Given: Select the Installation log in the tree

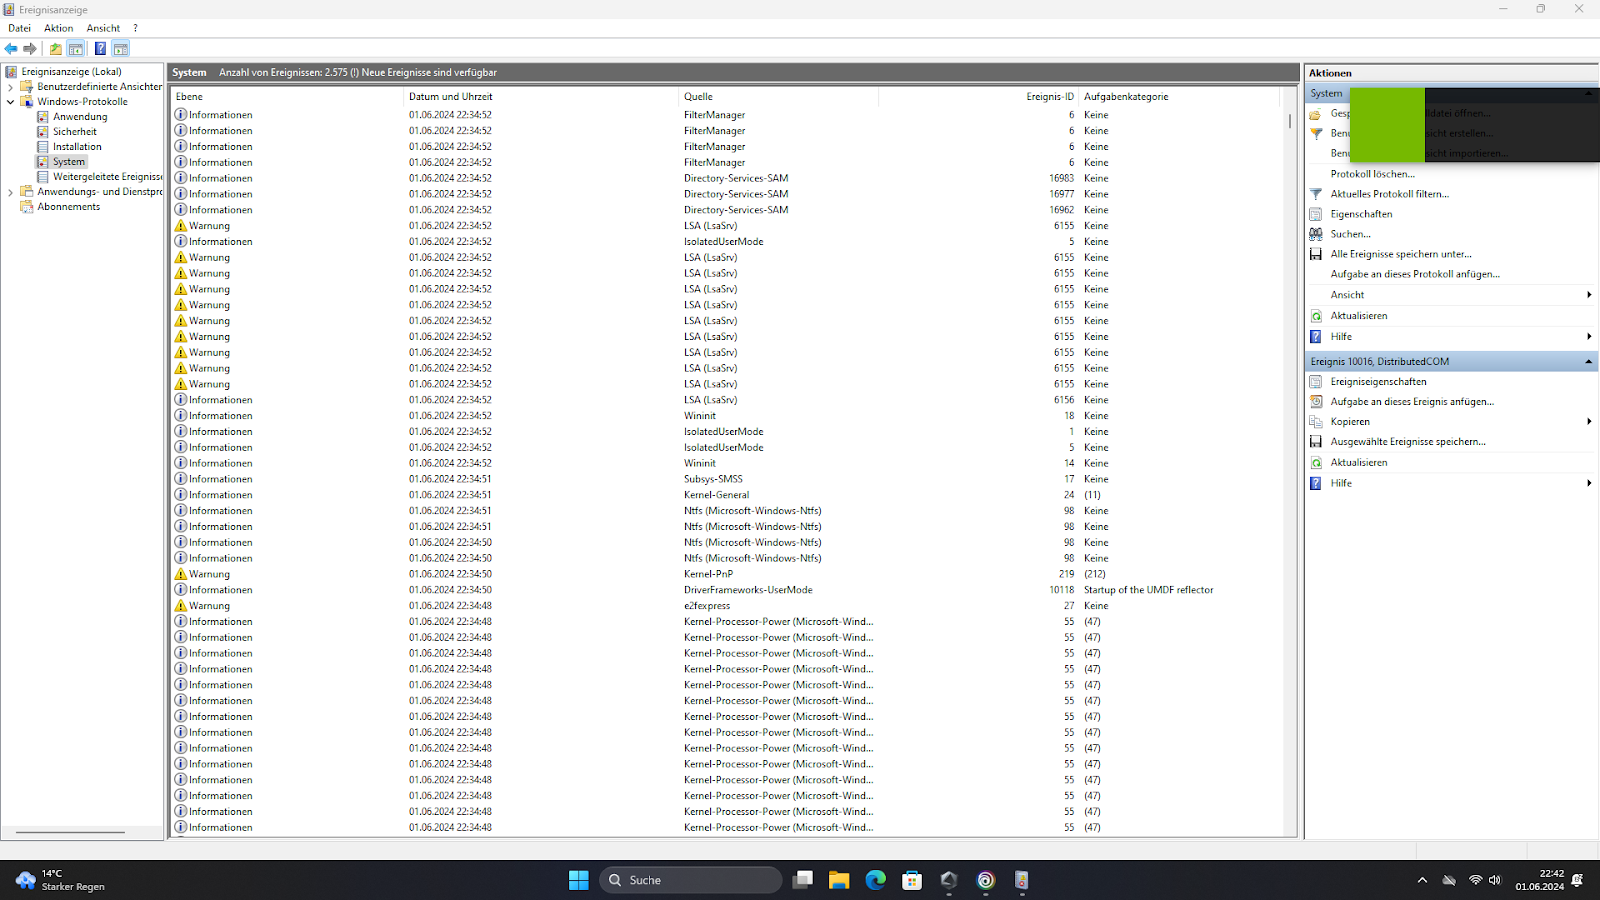Looking at the screenshot, I should [77, 147].
